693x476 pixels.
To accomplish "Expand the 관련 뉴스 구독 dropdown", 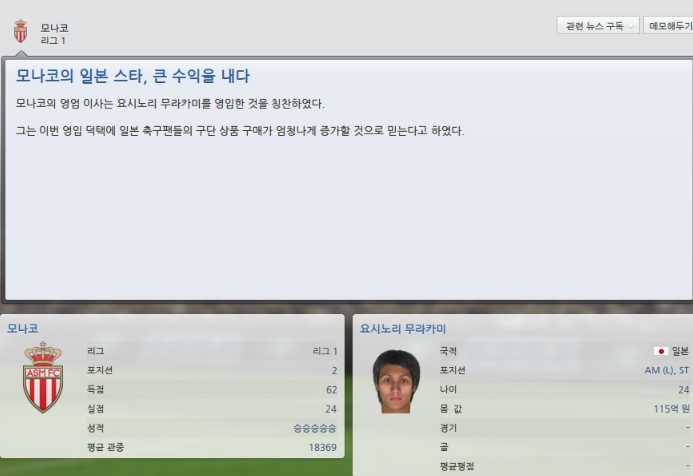I will (x=598, y=26).
